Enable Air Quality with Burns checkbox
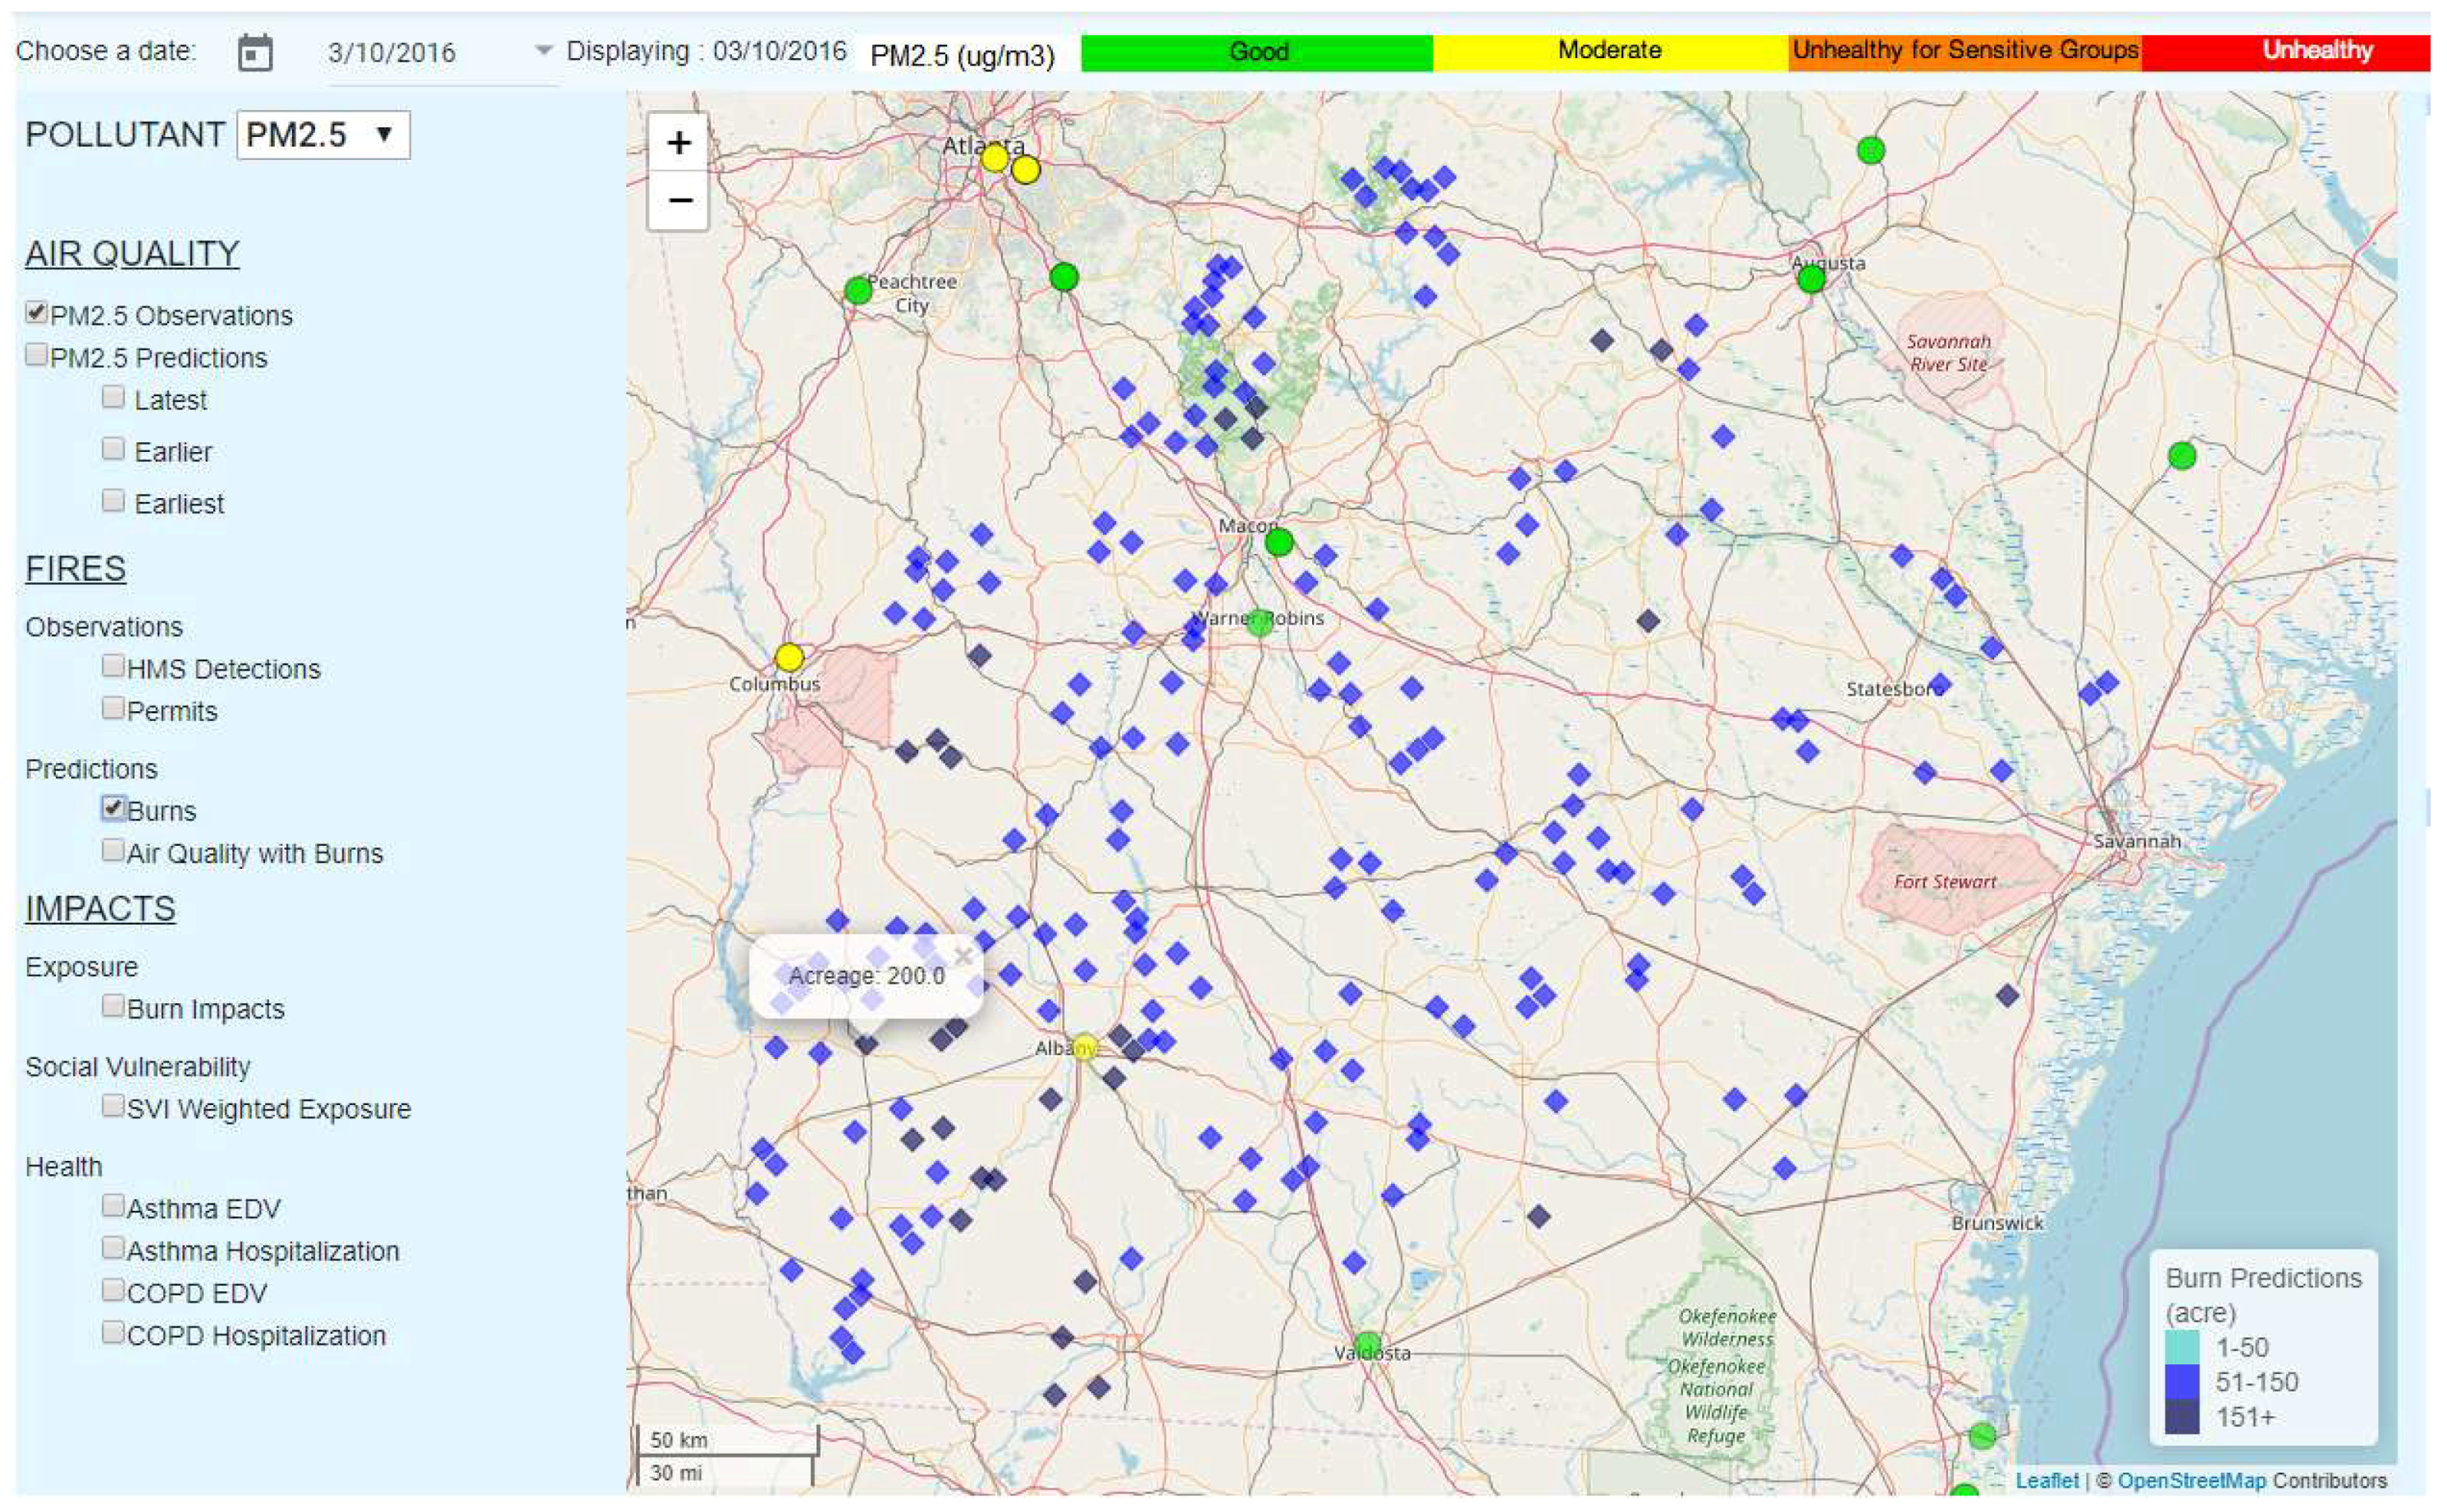The width and height of the screenshot is (2447, 1512). pyautogui.click(x=113, y=850)
